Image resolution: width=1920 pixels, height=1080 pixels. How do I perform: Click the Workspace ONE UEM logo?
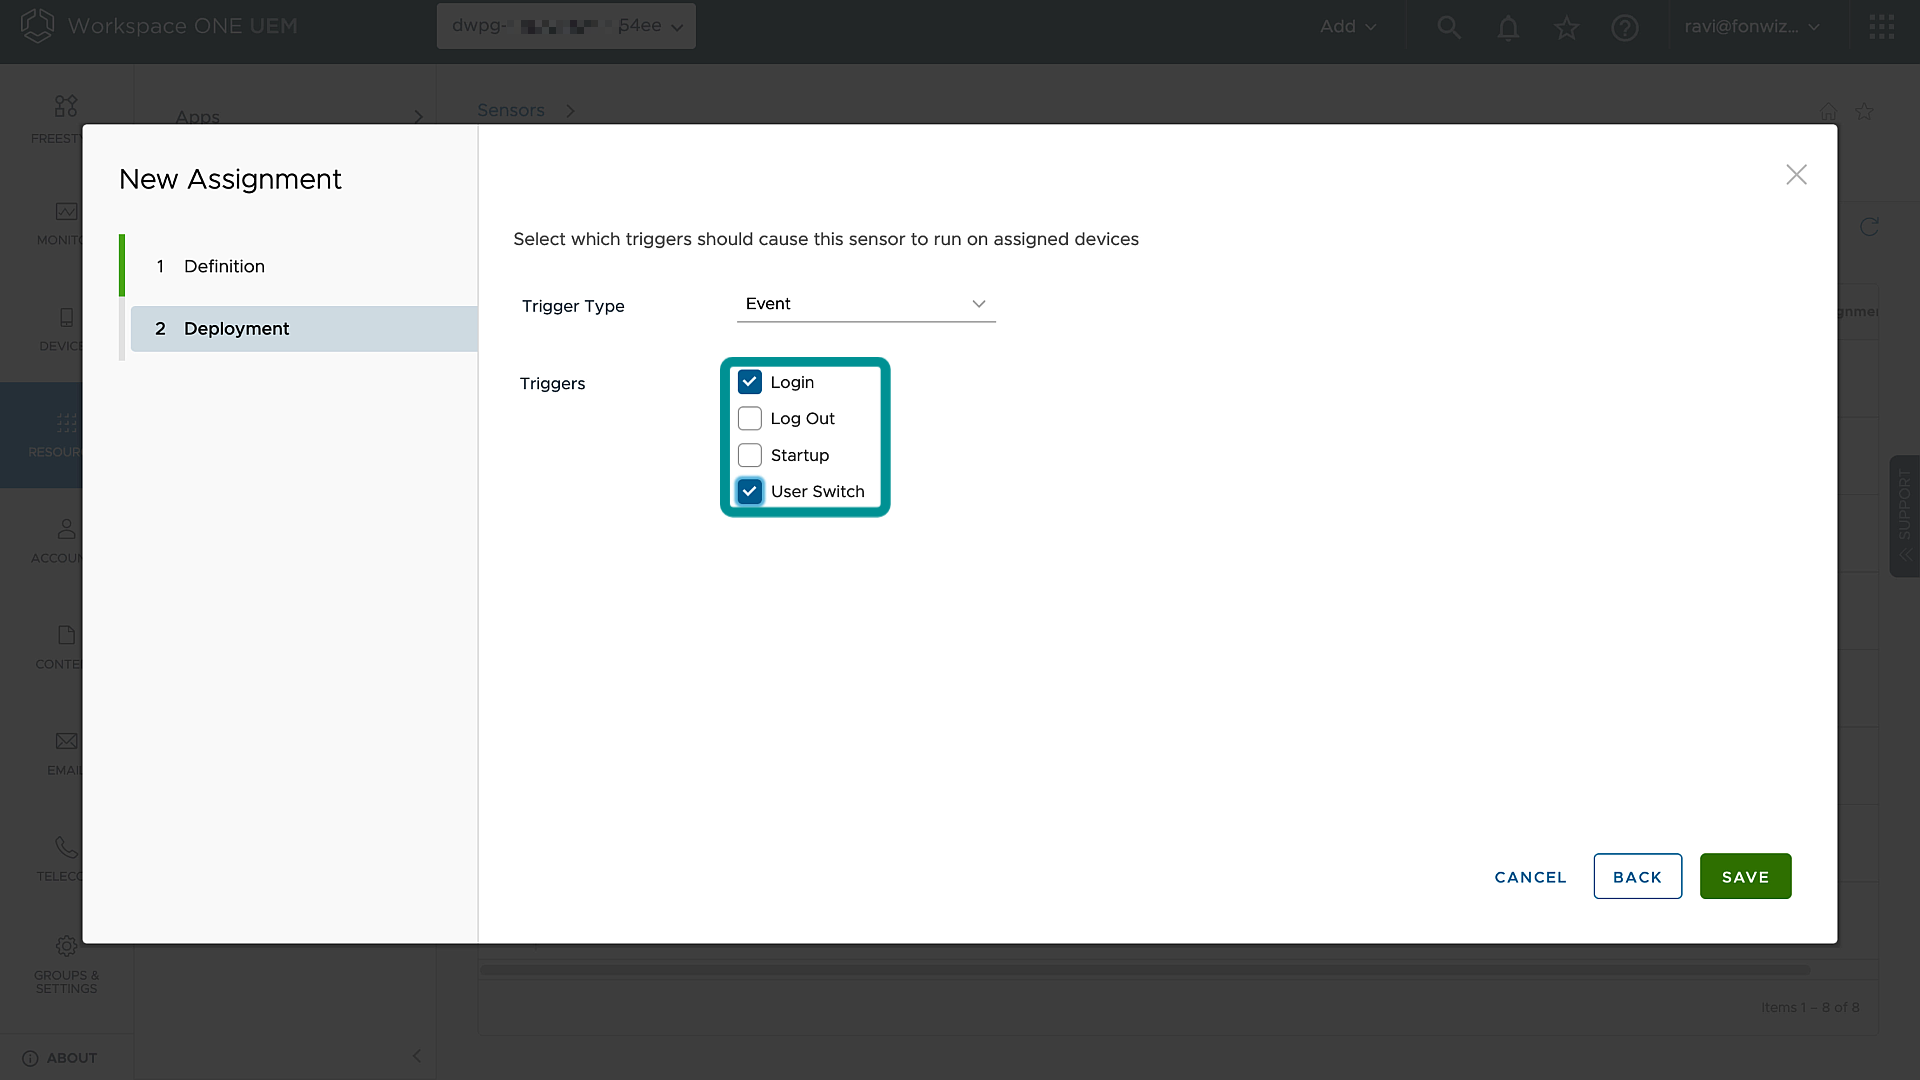pos(37,25)
